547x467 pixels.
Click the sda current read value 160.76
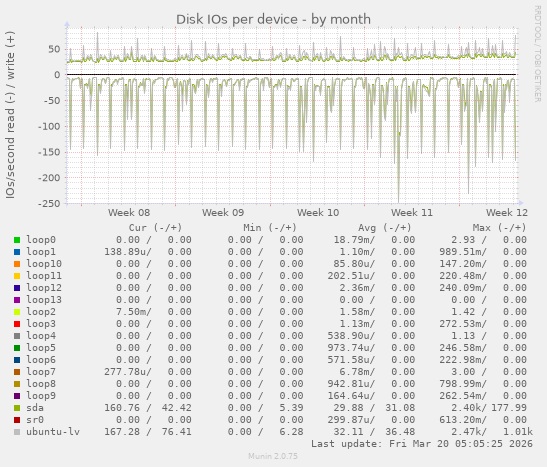[x=122, y=408]
